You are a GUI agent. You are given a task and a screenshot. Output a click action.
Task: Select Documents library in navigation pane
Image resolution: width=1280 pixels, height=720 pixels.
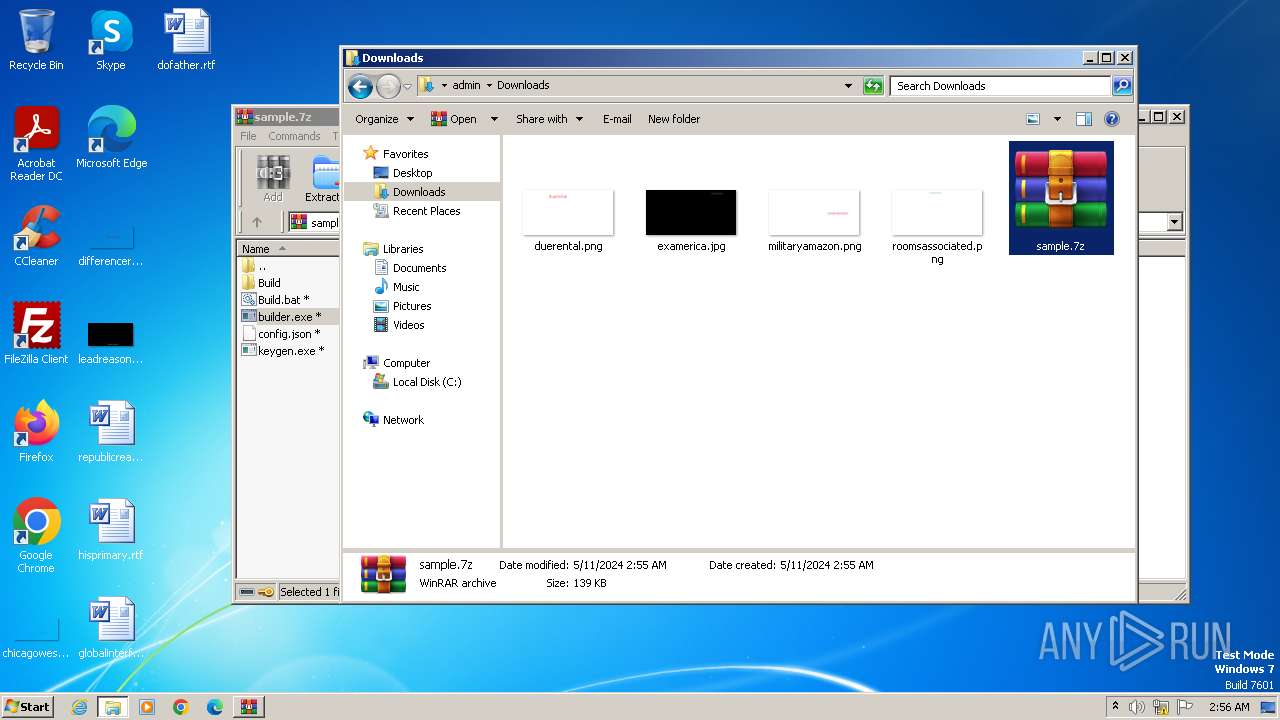click(419, 268)
